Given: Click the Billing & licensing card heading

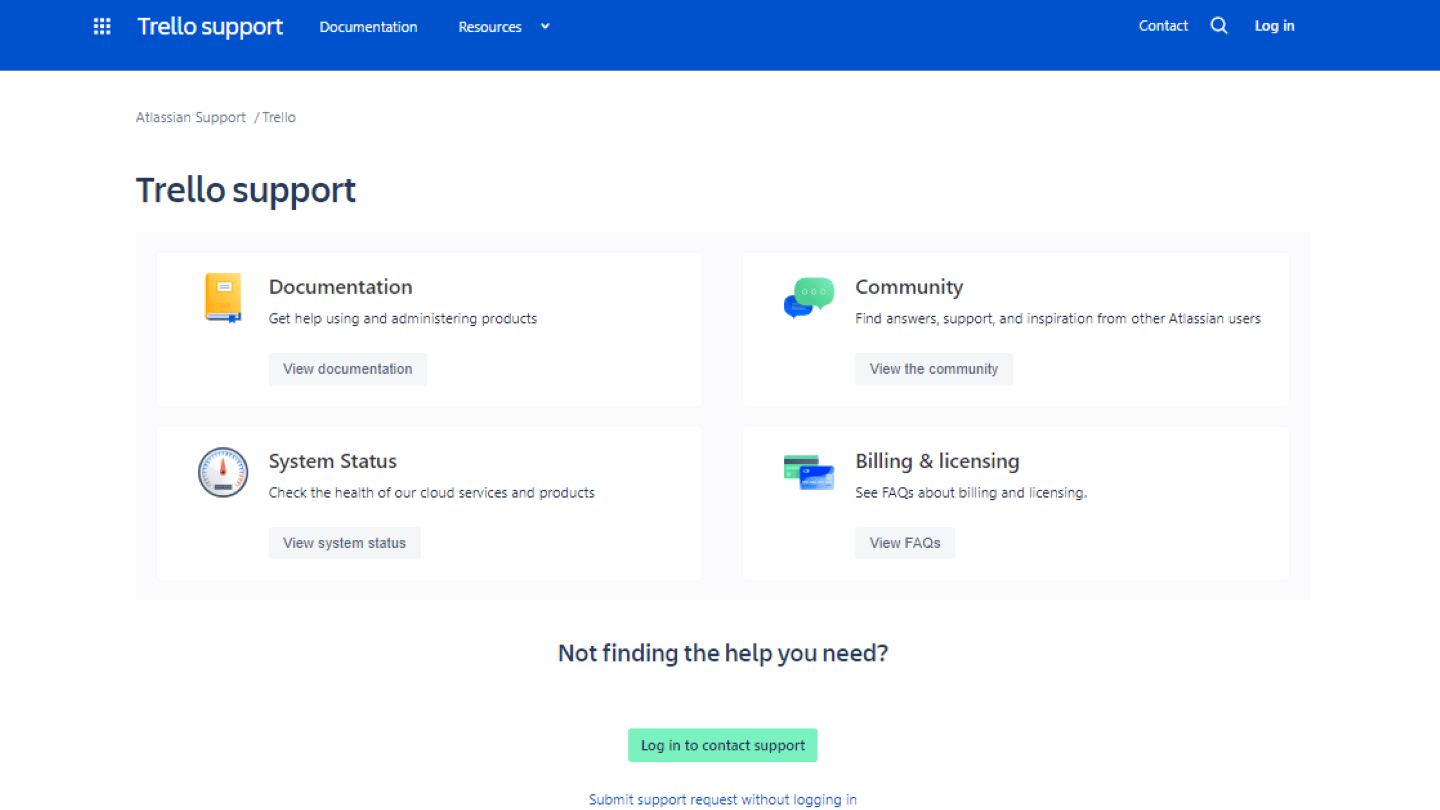Looking at the screenshot, I should pyautogui.click(x=937, y=461).
